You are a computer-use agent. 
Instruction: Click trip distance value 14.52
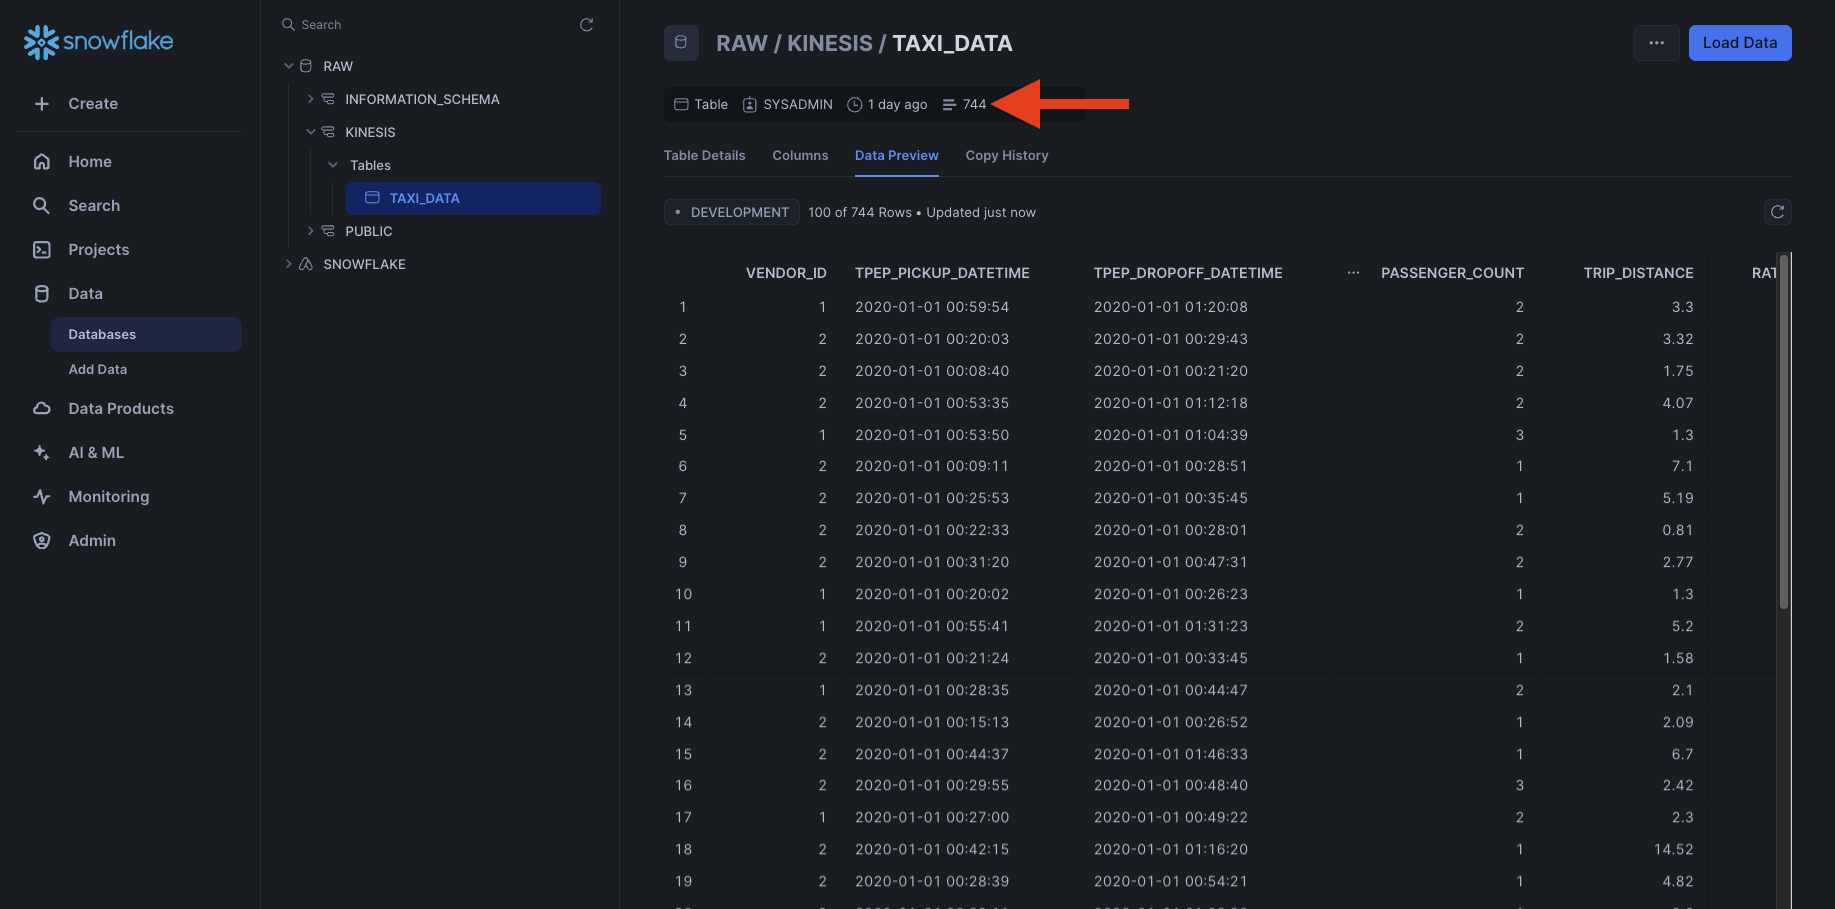(1673, 849)
